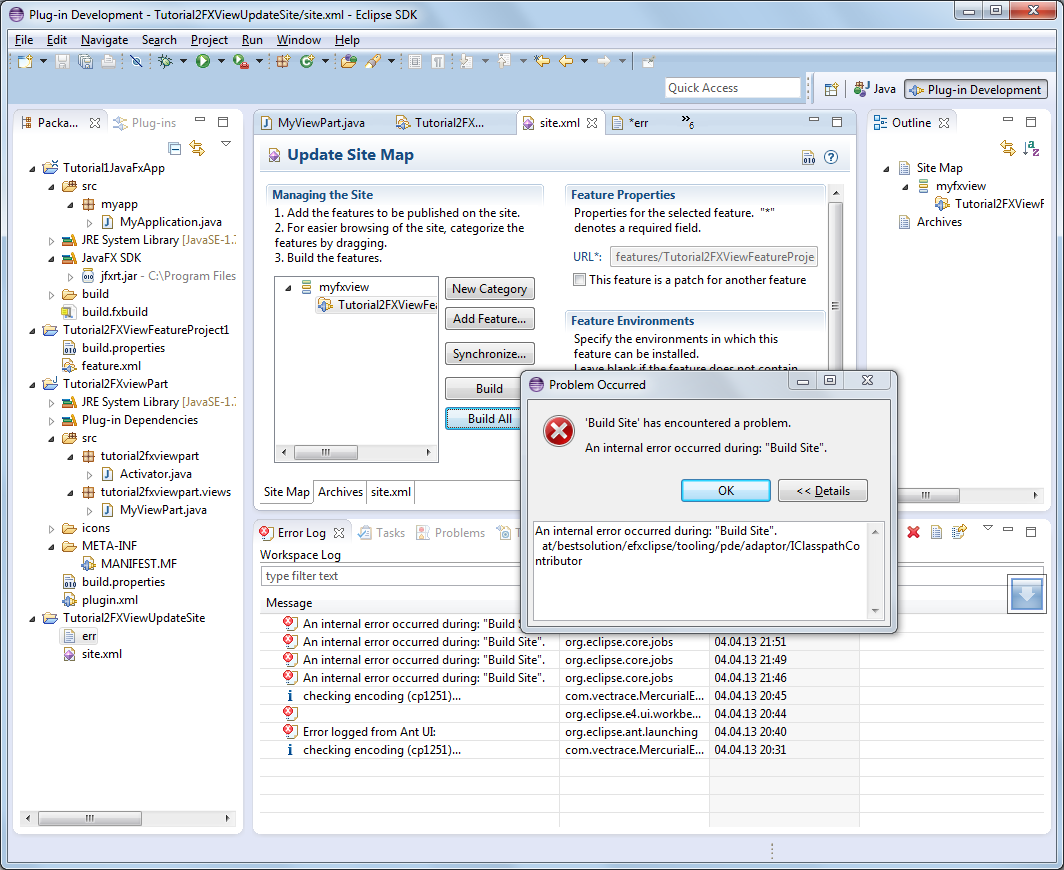
Task: Click the Open Perspective icon
Action: click(x=831, y=89)
